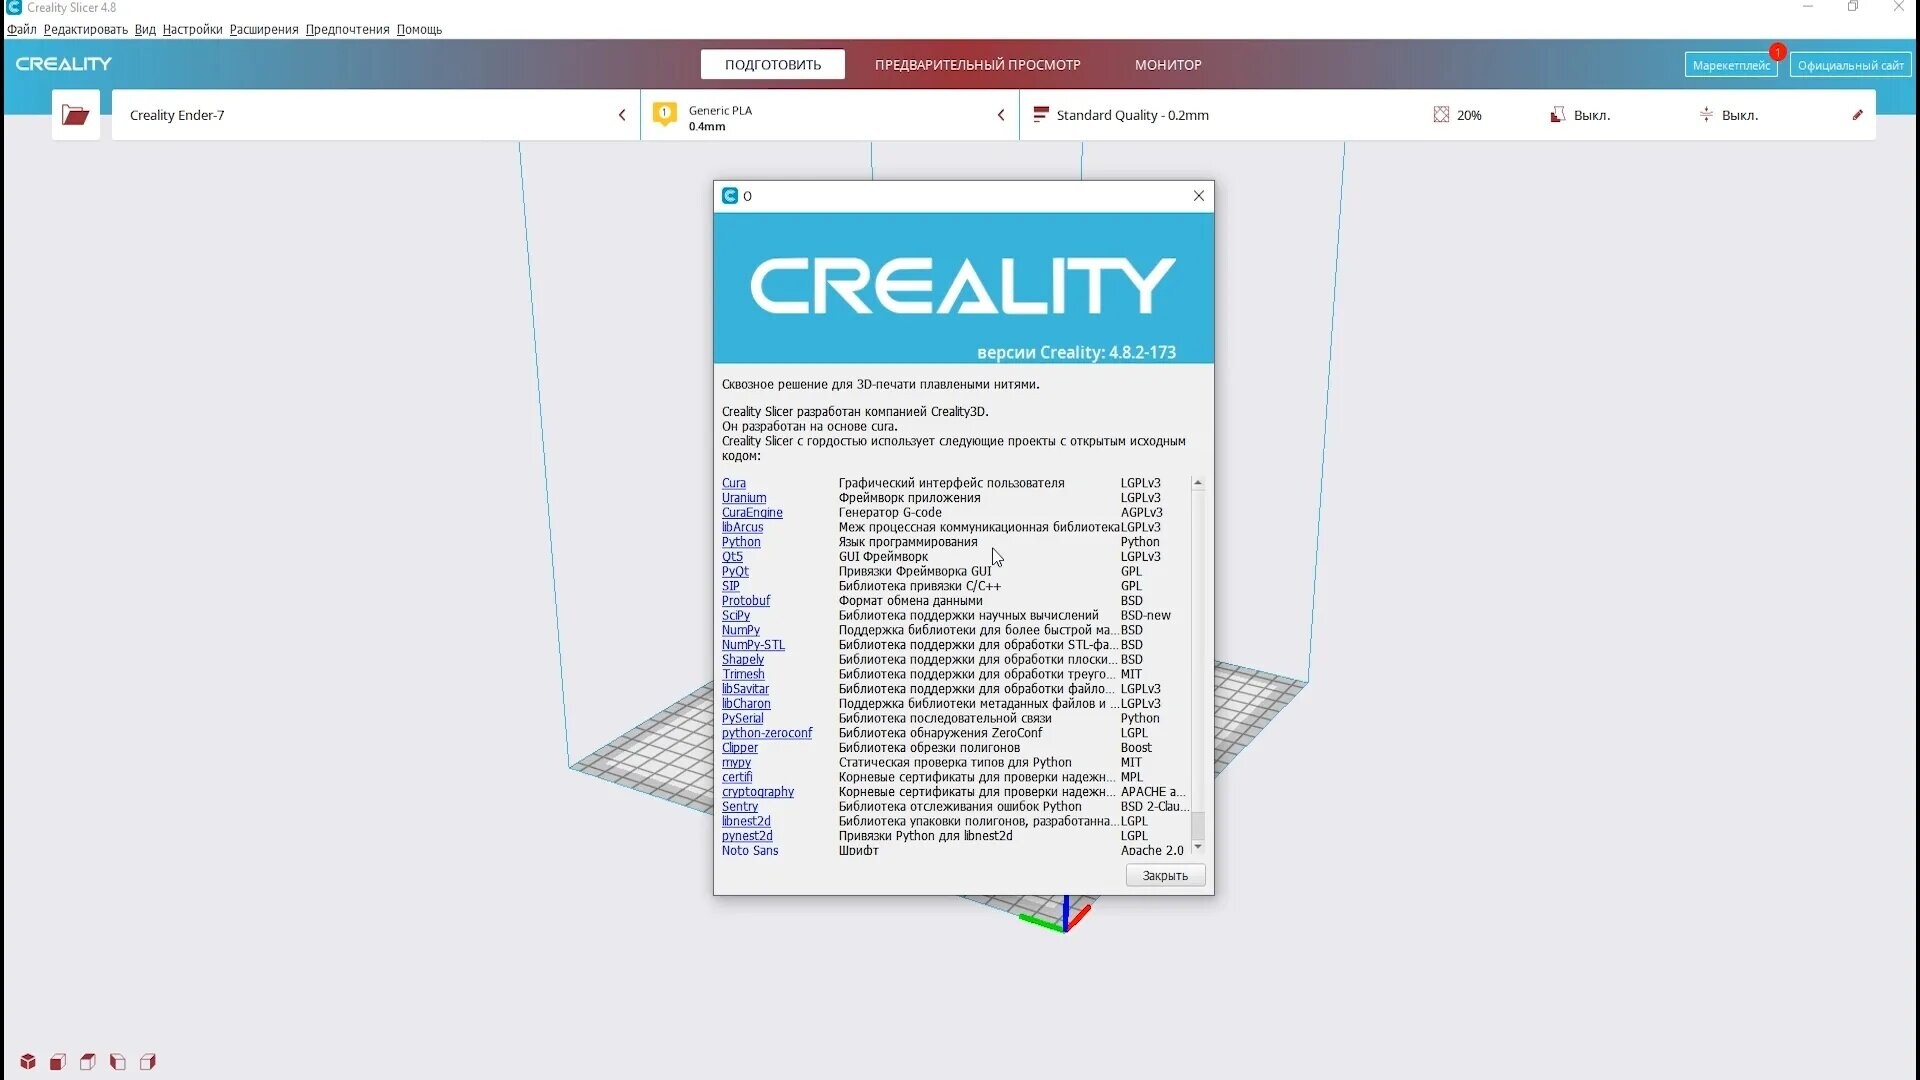Image resolution: width=1920 pixels, height=1080 pixels.
Task: Open the Cura project link
Action: point(734,483)
